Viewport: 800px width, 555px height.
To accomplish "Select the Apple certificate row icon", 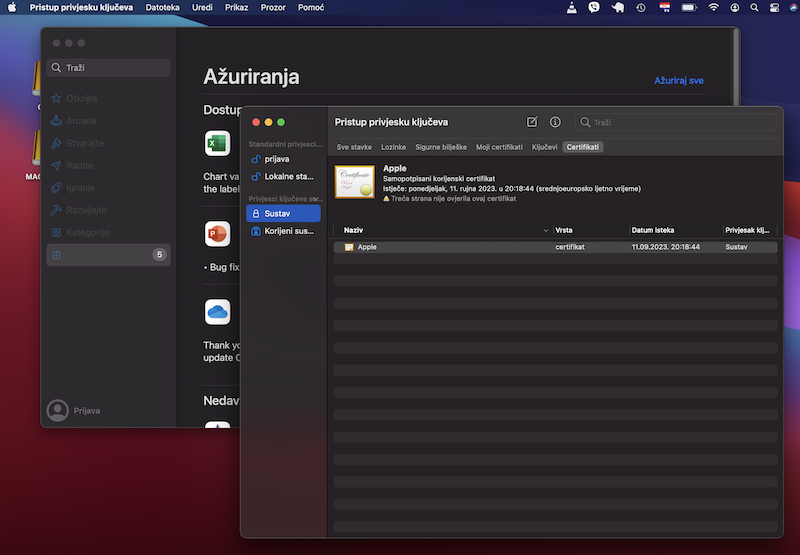I will pos(349,247).
